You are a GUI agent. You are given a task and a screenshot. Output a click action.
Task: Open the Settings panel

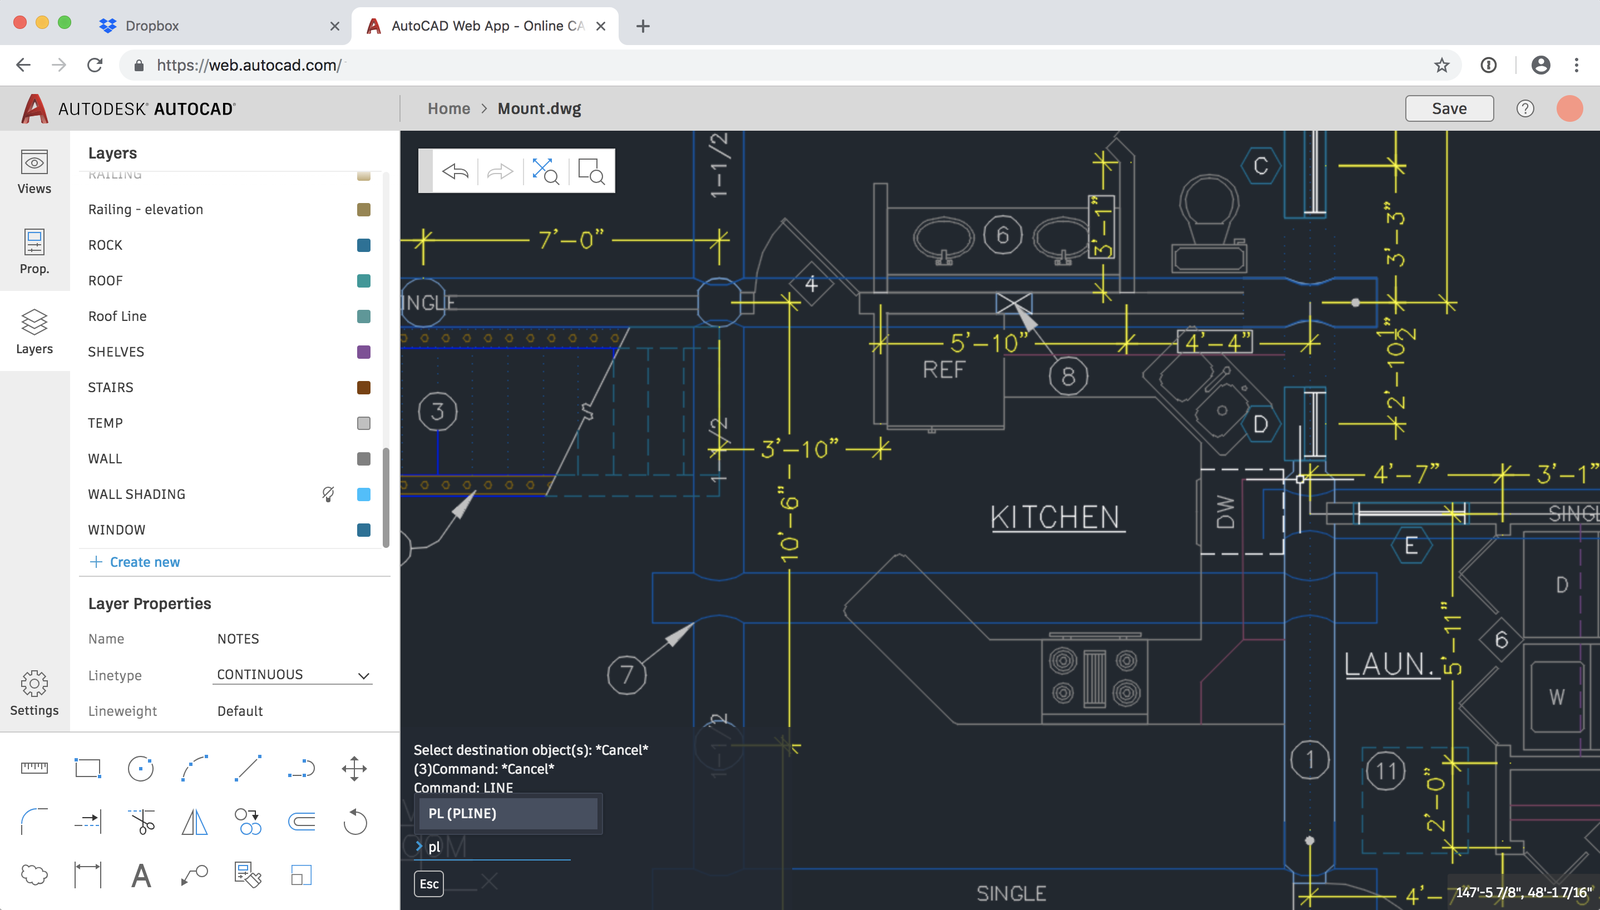34,693
